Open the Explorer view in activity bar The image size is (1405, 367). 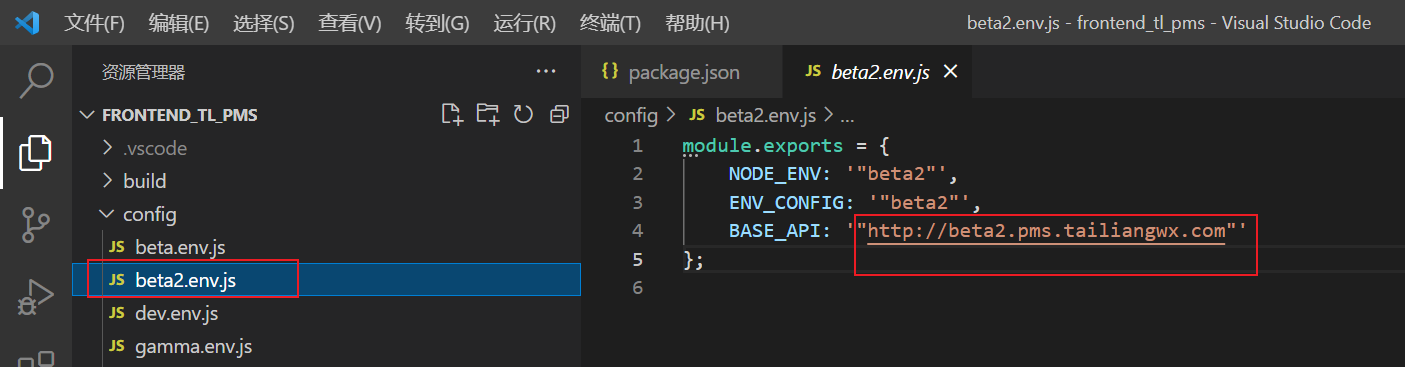tap(36, 152)
